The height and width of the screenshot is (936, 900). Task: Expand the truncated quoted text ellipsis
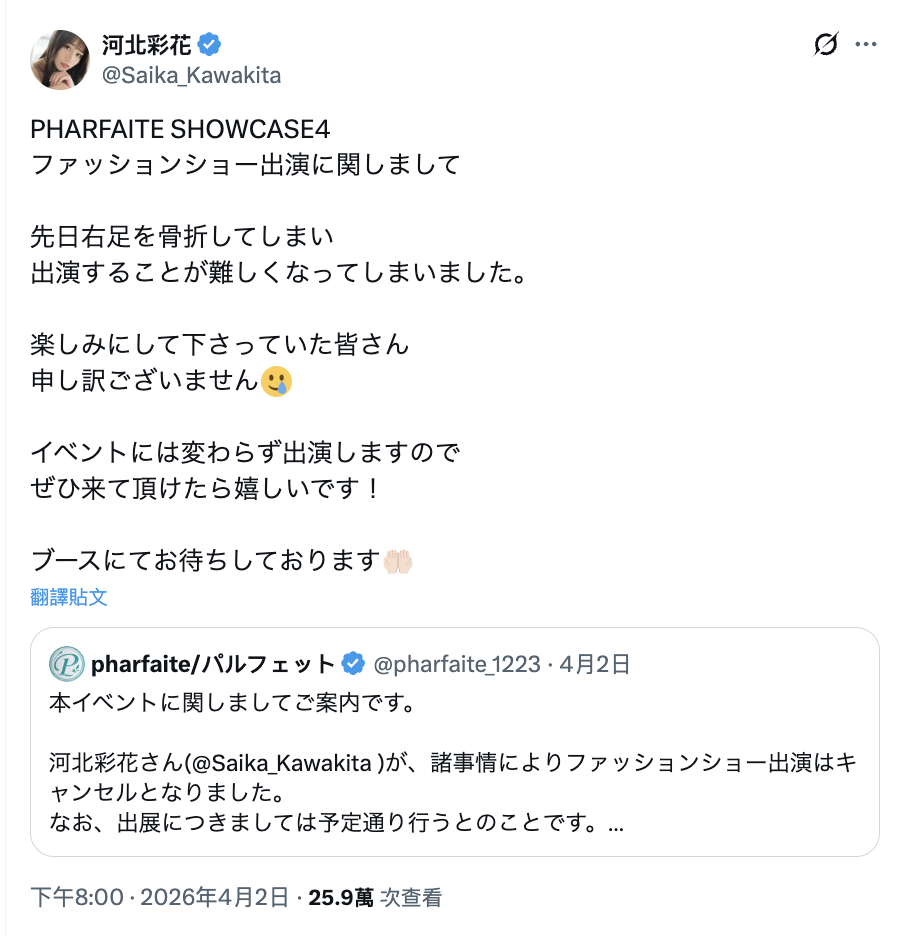tap(616, 826)
